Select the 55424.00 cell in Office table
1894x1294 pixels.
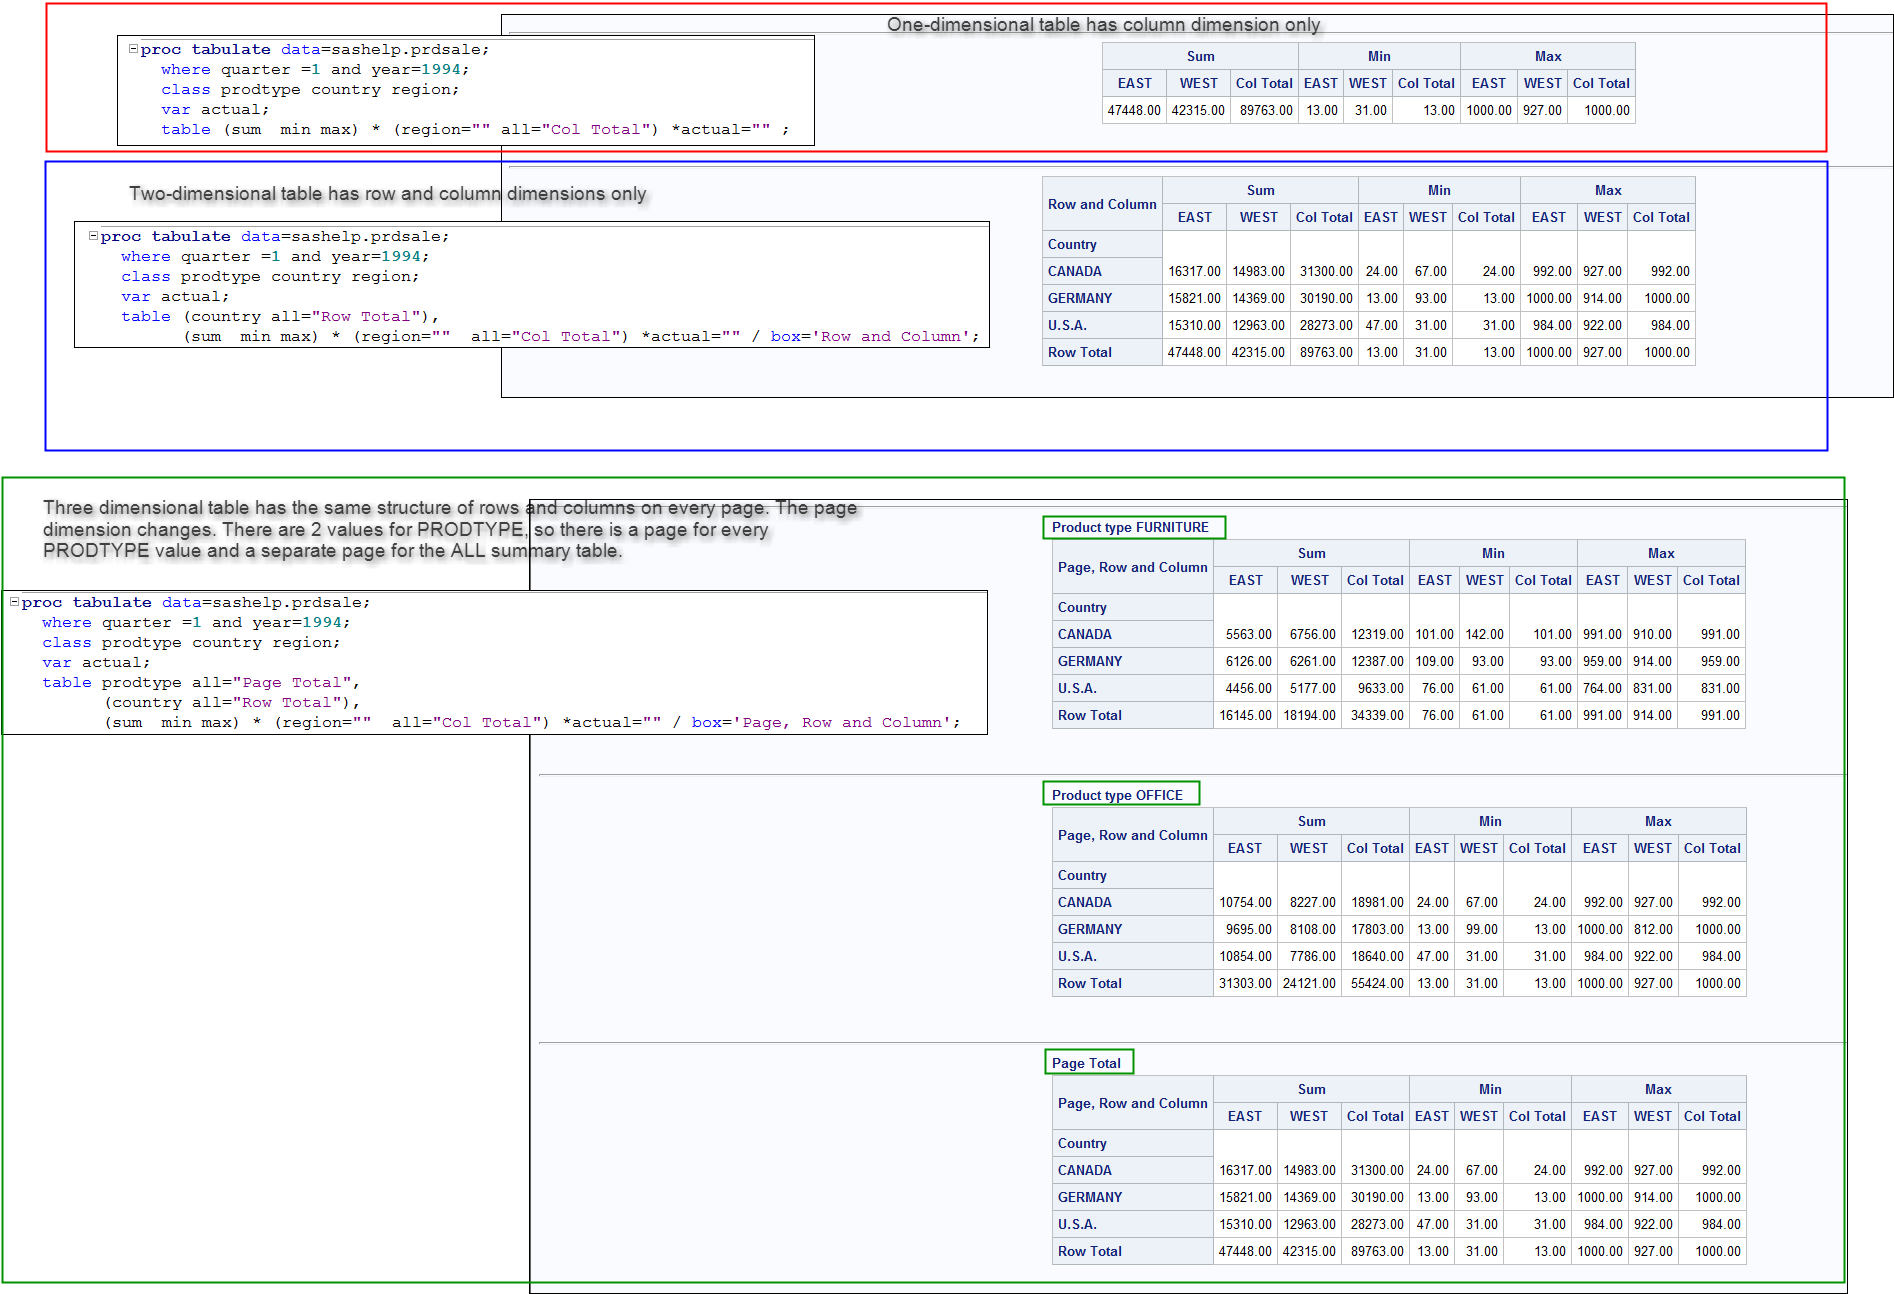[x=1377, y=983]
